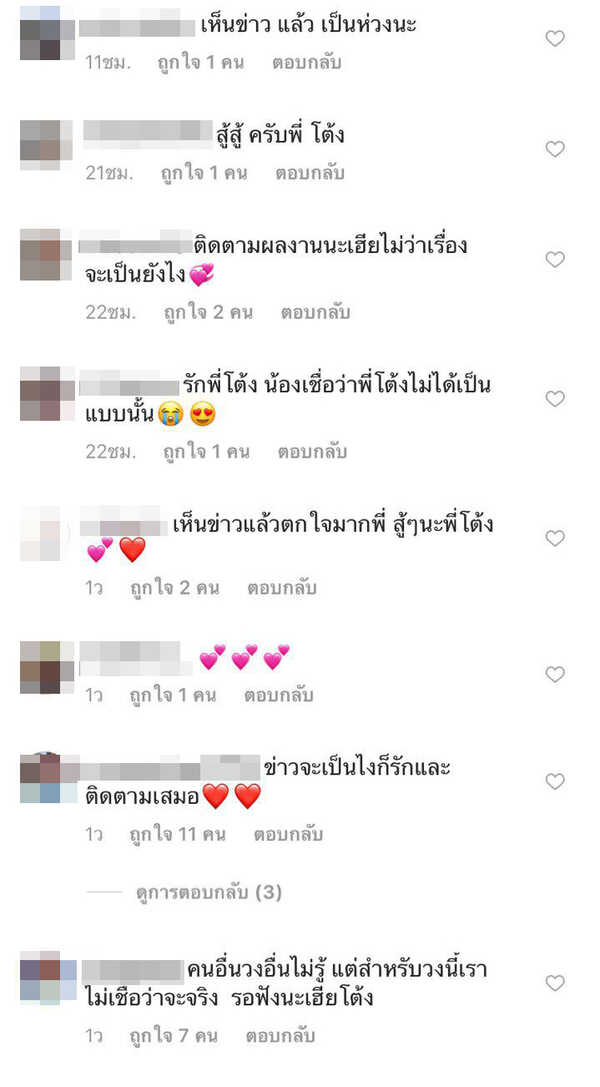Reply to the 11ชม. comment via ตอบกลับ
Image resolution: width=600 pixels, height=1087 pixels.
click(x=306, y=62)
